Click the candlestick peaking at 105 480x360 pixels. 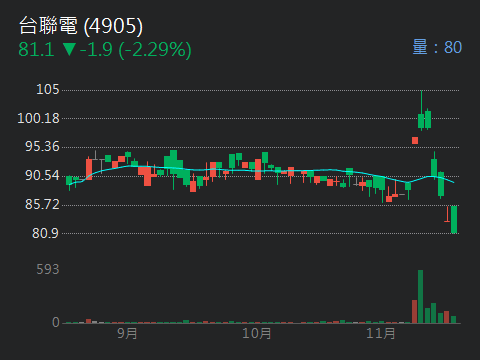point(421,111)
